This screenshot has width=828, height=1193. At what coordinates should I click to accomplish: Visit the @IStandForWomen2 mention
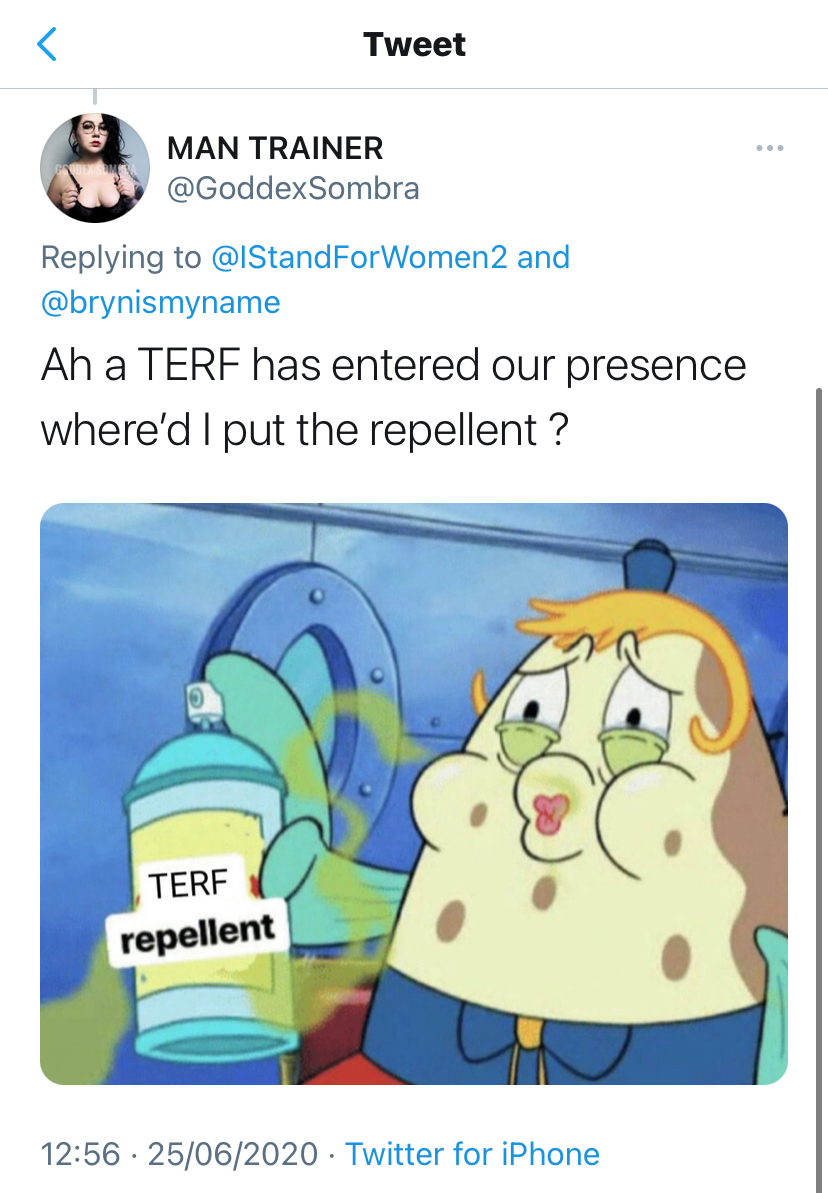point(360,257)
